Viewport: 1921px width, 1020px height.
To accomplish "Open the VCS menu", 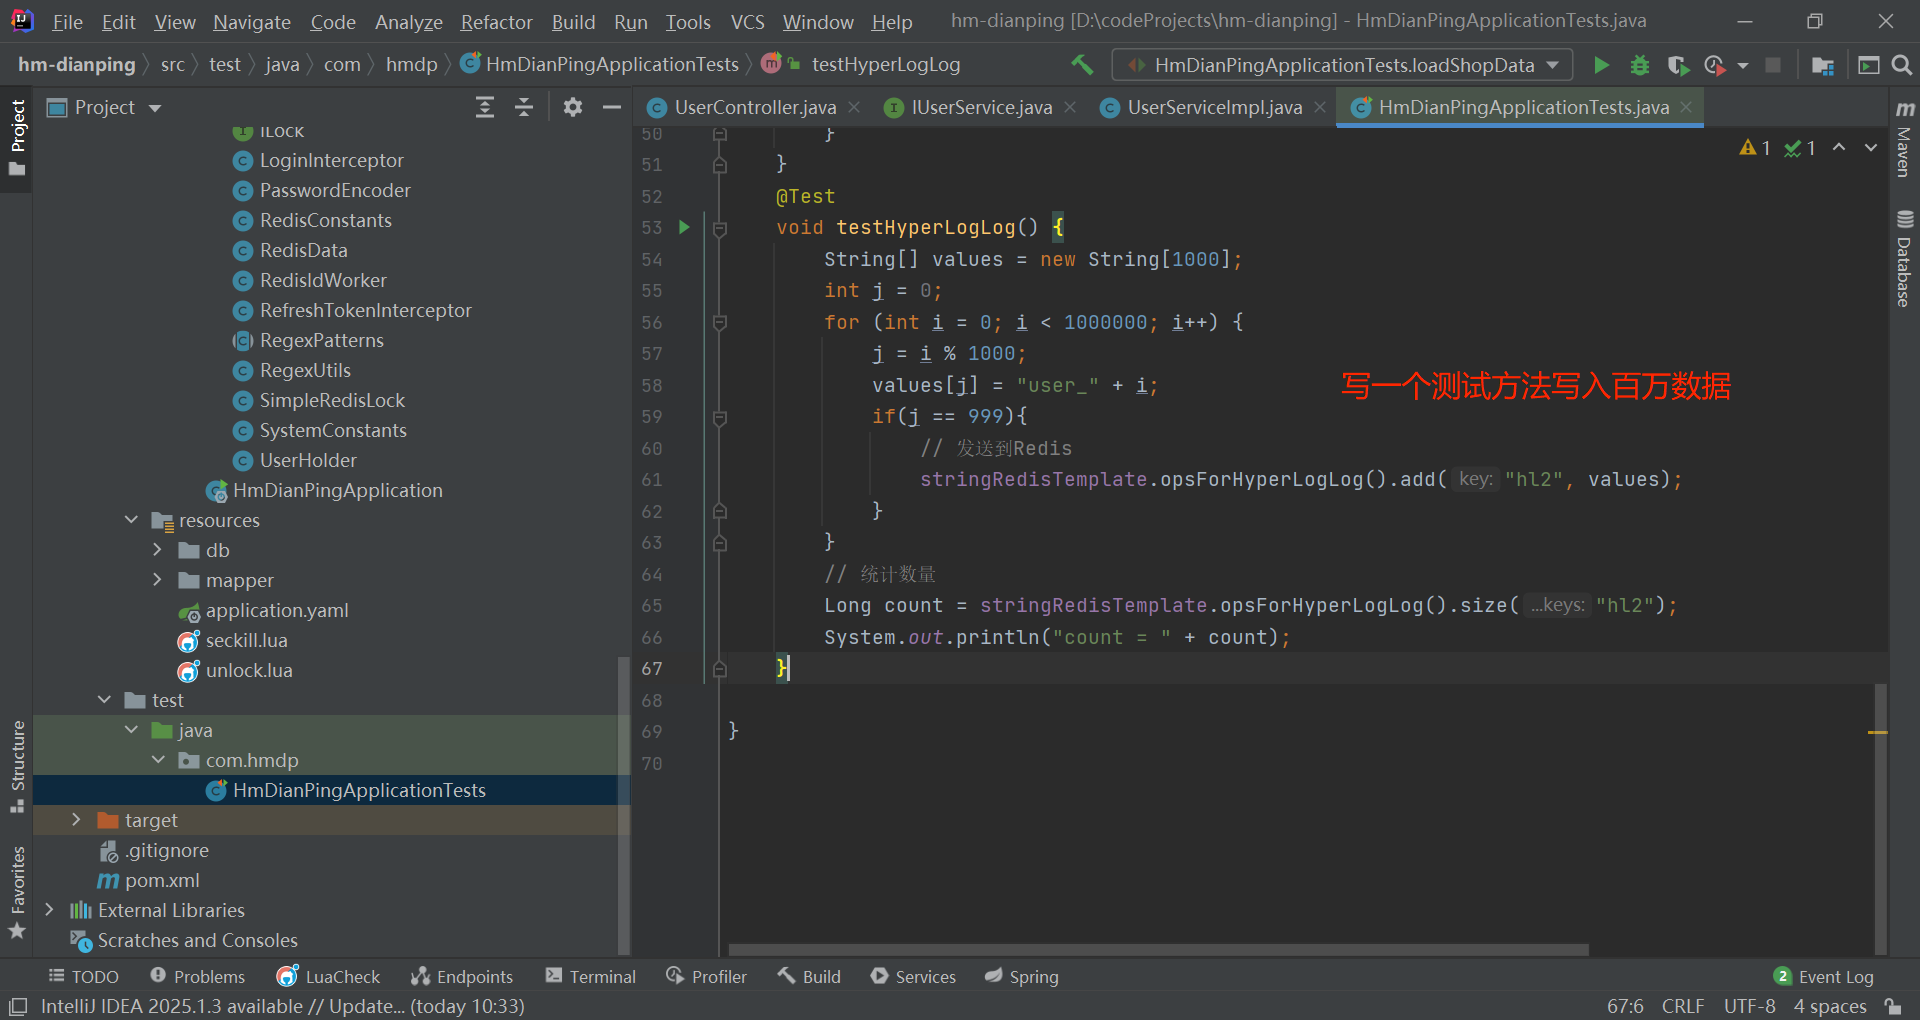I will [x=747, y=22].
